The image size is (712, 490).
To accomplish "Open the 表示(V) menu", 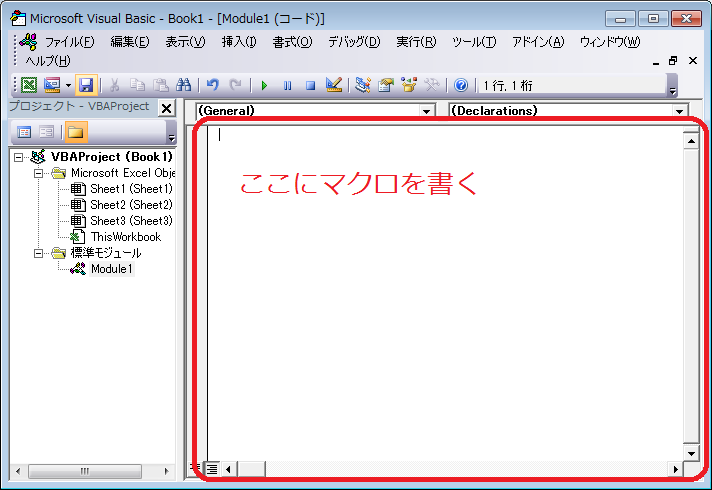I will 185,42.
